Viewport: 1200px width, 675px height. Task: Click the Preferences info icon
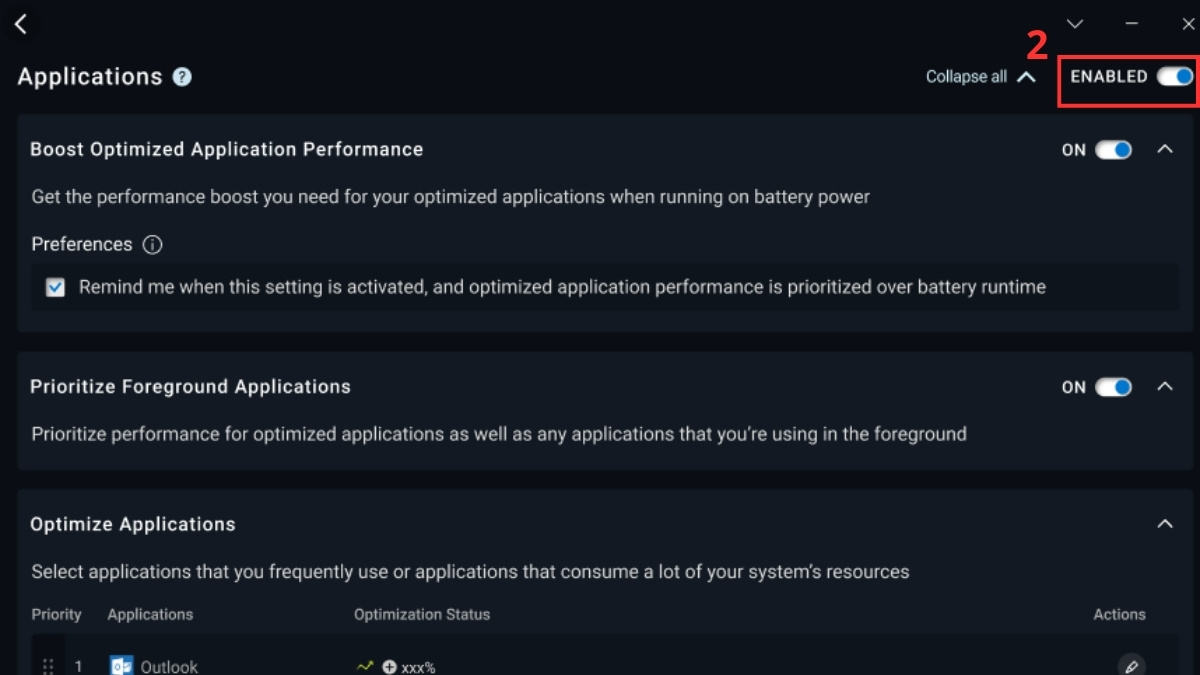(x=152, y=245)
